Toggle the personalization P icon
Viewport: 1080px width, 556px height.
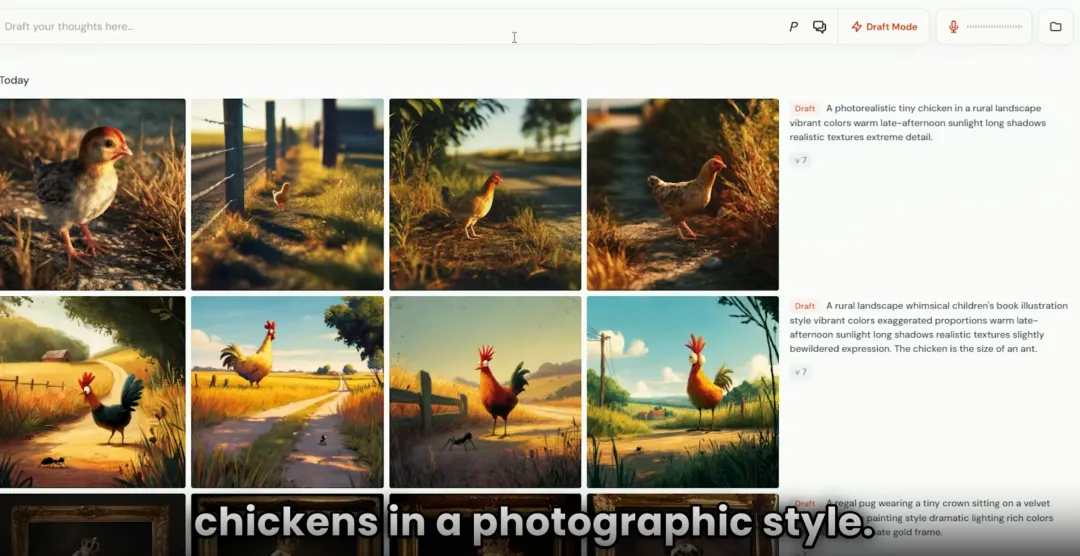(793, 27)
